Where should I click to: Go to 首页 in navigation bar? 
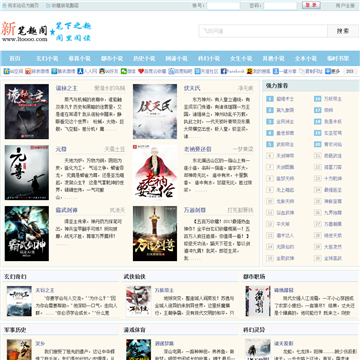coord(15,58)
